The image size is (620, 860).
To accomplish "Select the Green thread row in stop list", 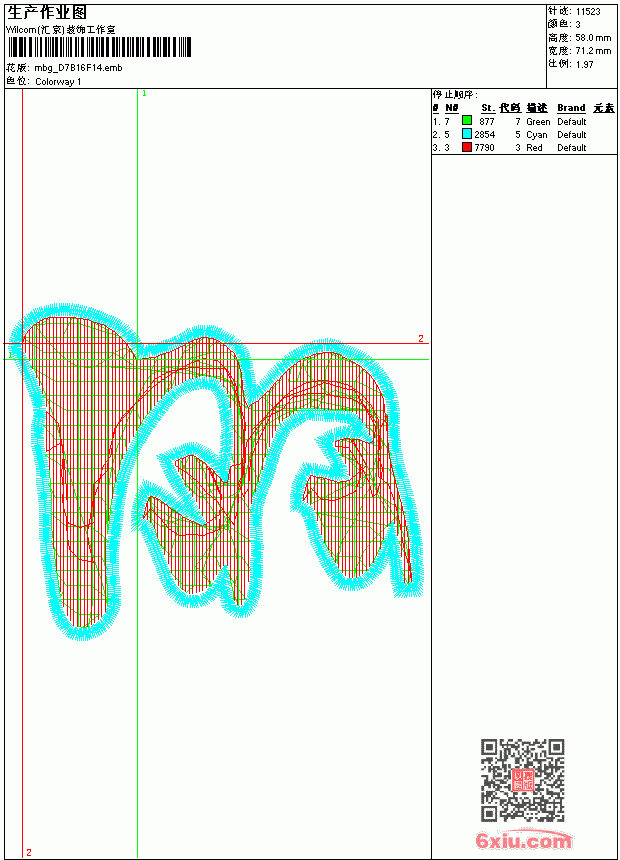I will pyautogui.click(x=524, y=121).
